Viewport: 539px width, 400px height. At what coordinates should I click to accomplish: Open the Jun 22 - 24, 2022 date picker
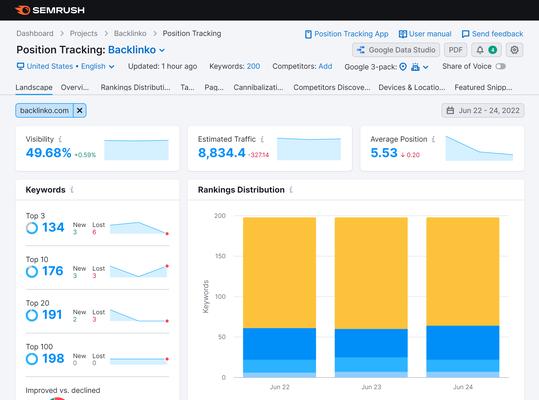(483, 111)
